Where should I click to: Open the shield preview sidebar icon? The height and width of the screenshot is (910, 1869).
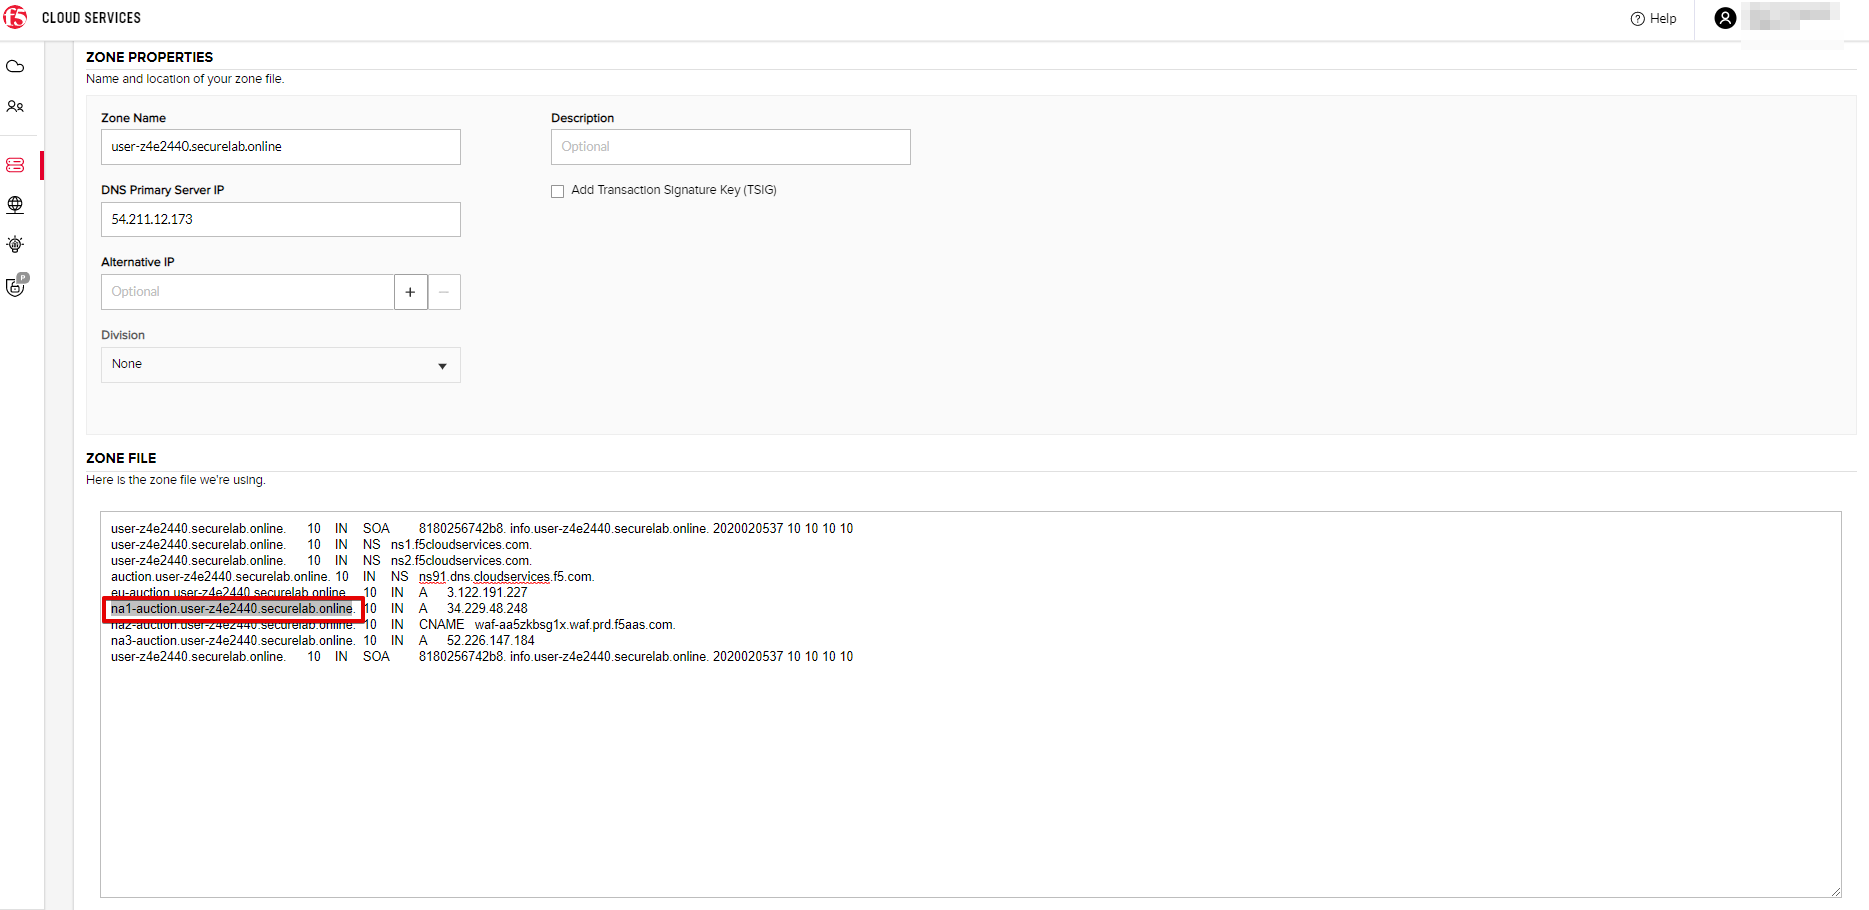coord(16,286)
